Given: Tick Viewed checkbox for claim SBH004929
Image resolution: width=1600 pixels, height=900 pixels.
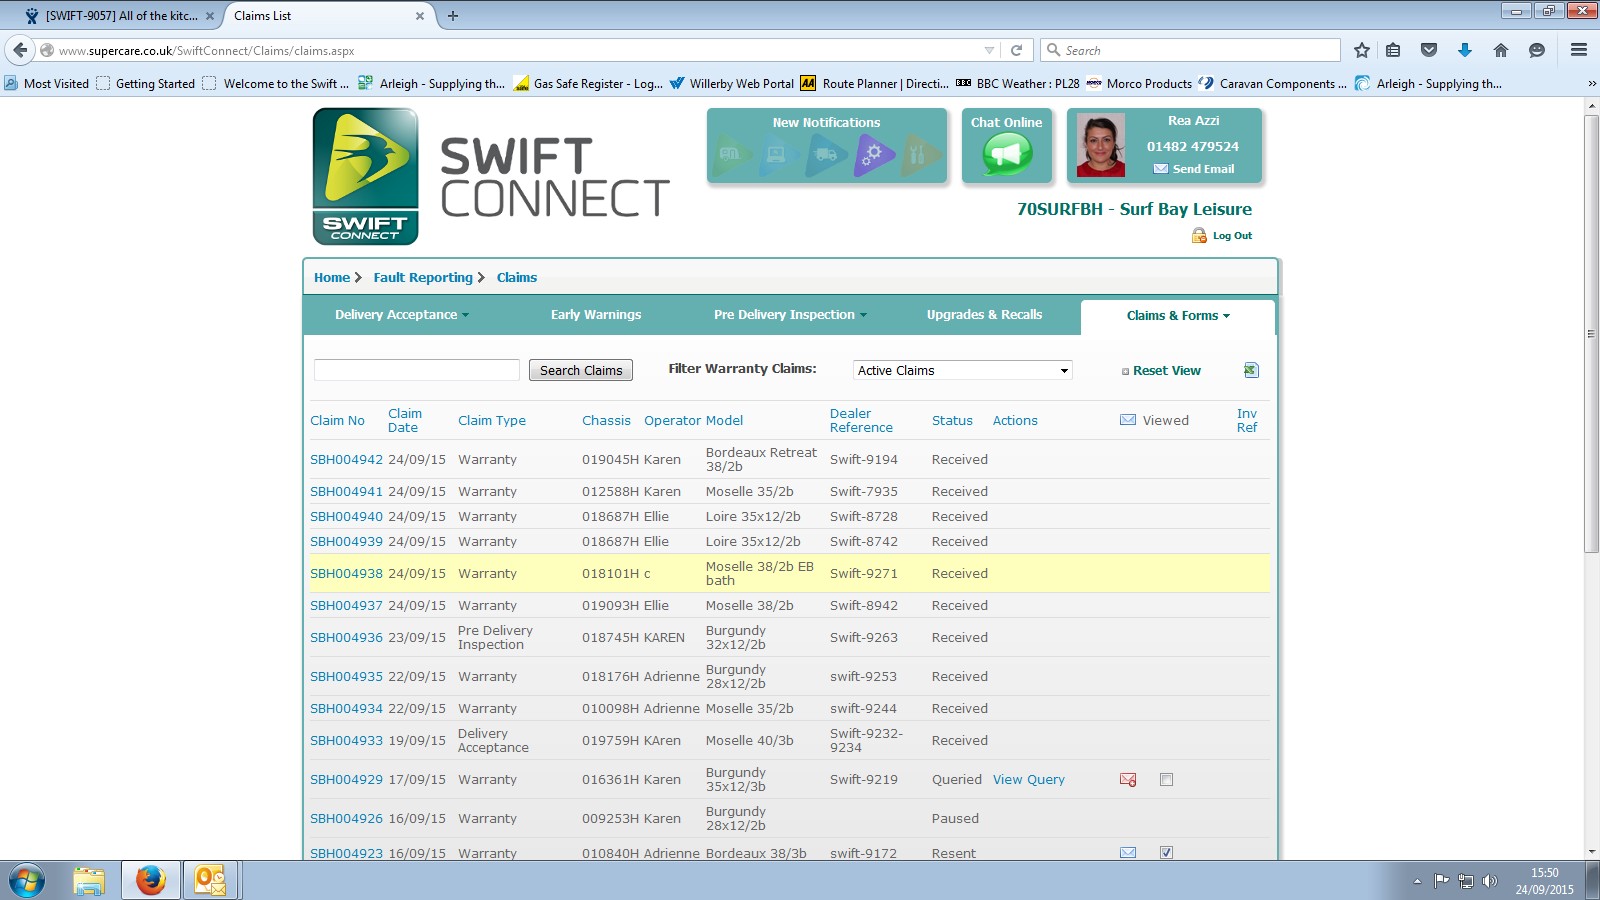Looking at the screenshot, I should 1166,780.
